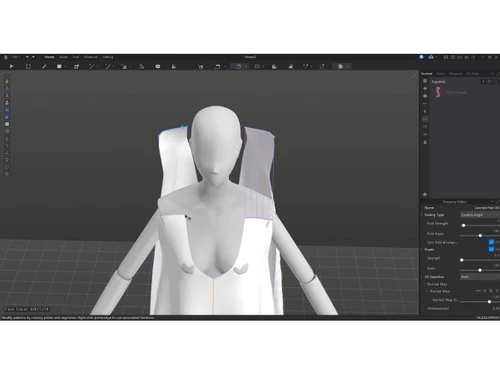Image resolution: width=500 pixels, height=375 pixels.
Task: Click the simulate play arrow in the toolbar
Action: point(11,66)
